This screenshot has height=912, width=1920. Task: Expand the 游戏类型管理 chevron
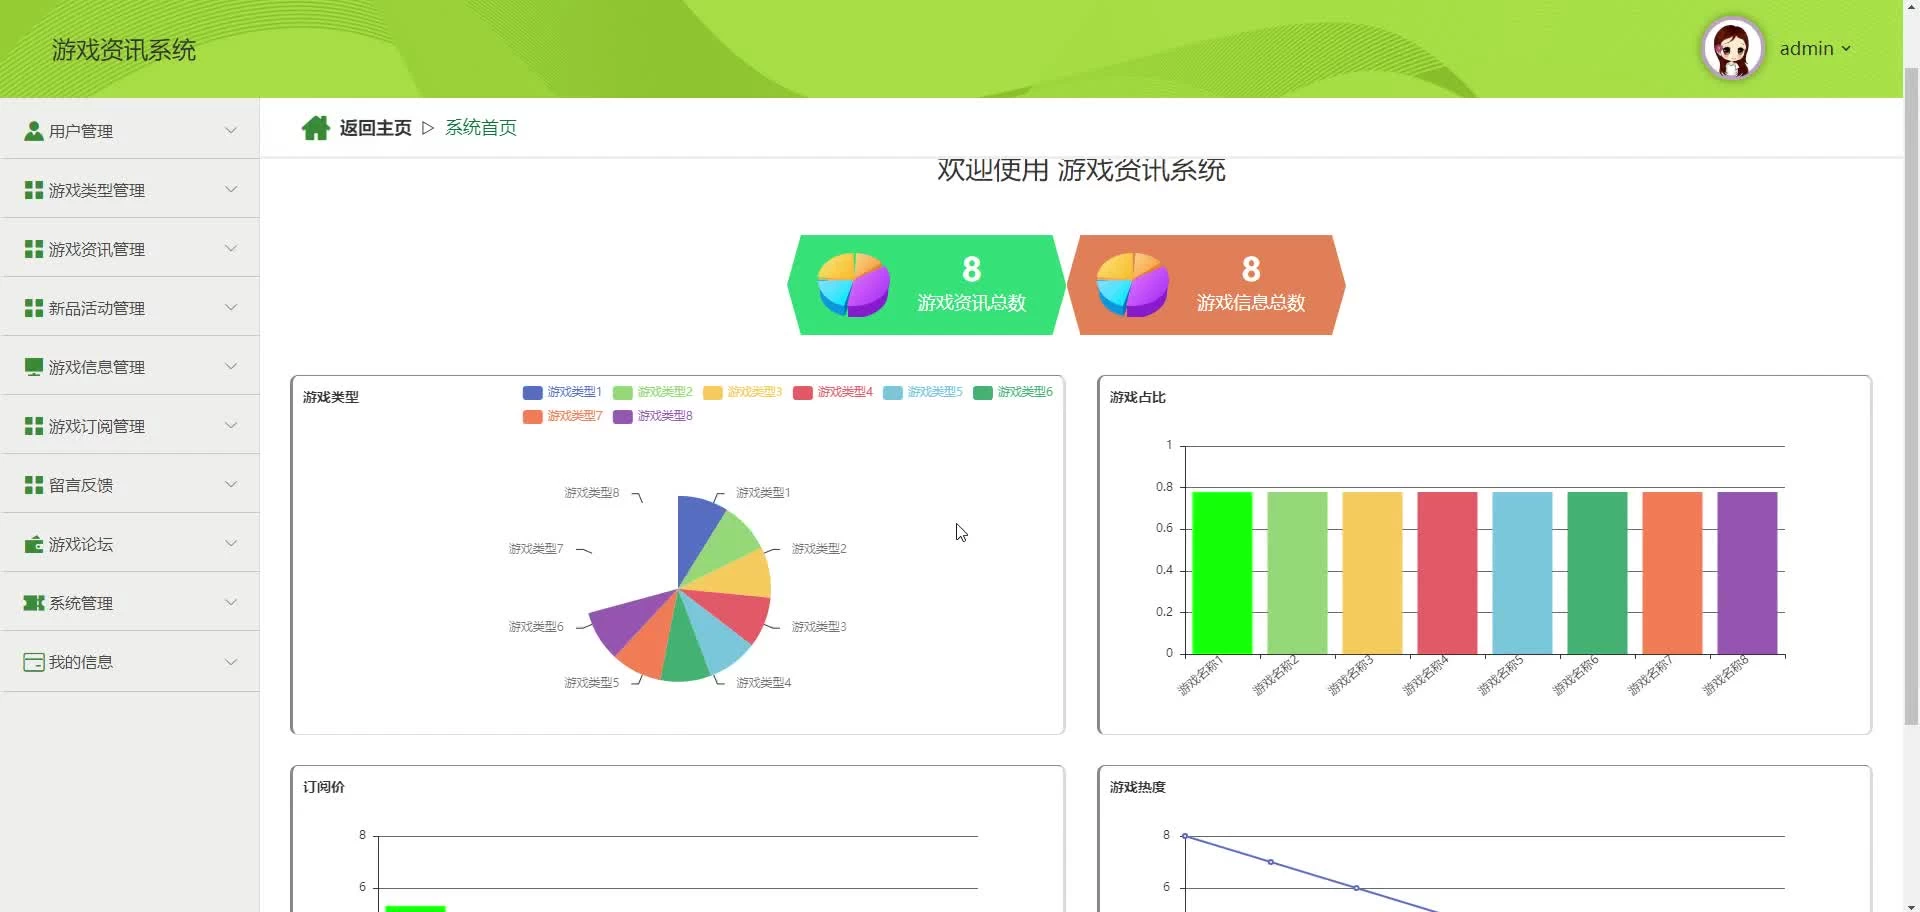(231, 189)
